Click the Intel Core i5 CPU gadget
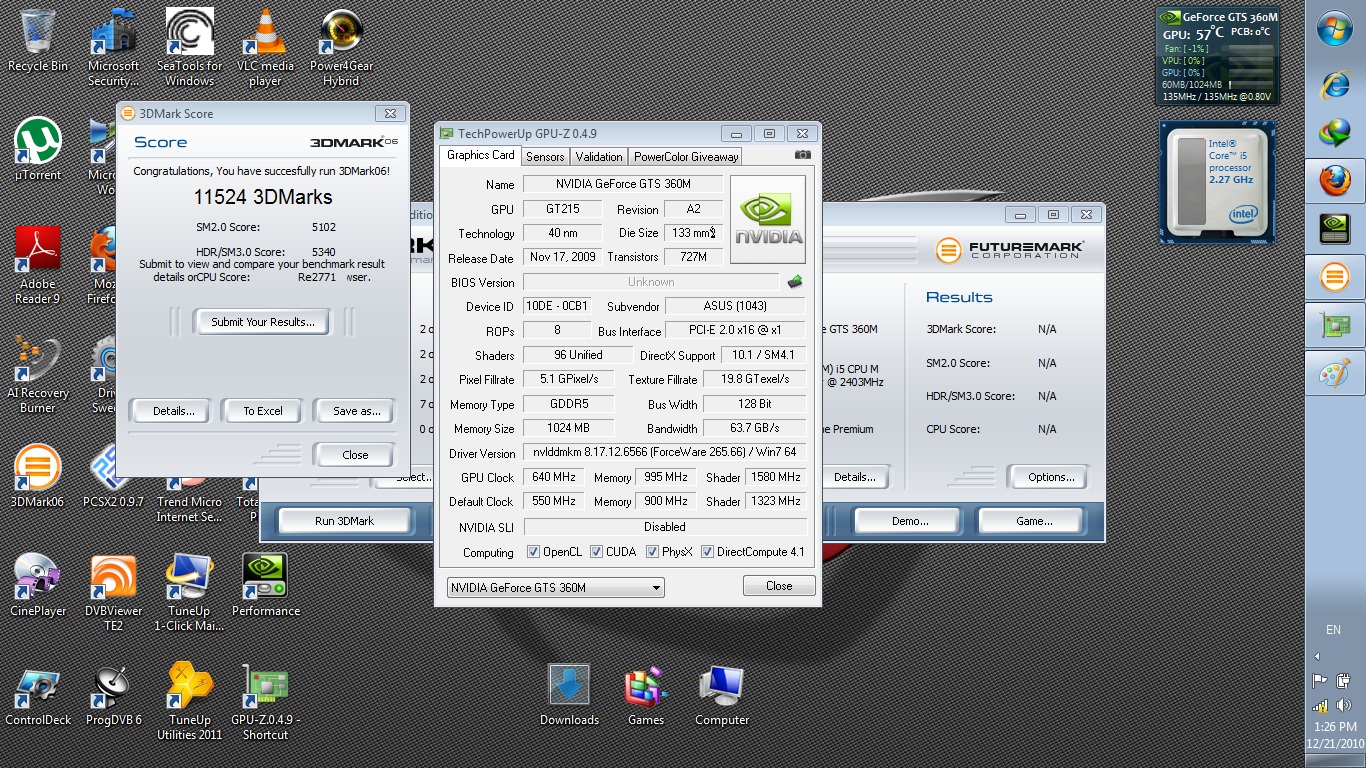 (1218, 184)
